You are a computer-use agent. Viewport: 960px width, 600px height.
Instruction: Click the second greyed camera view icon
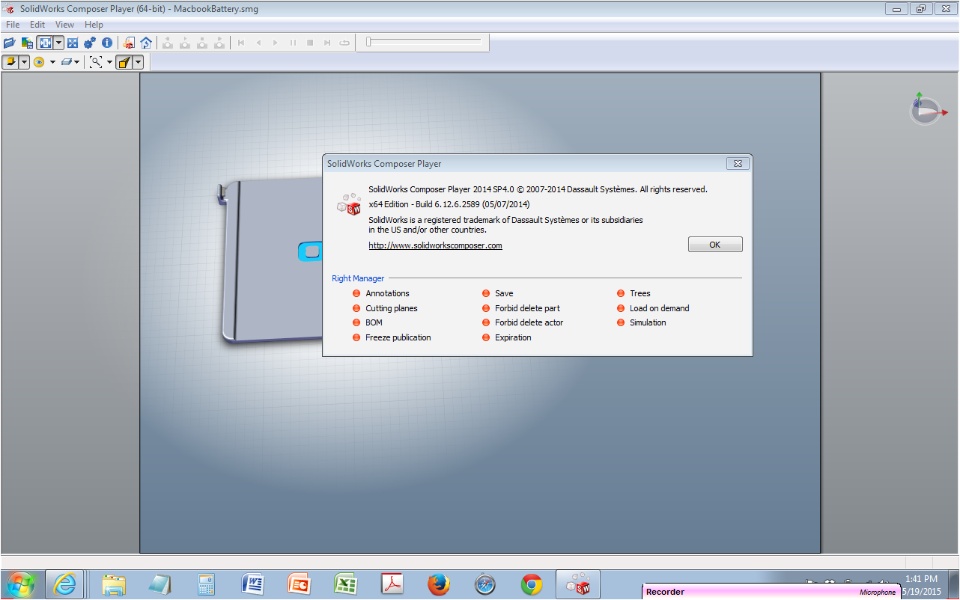(184, 43)
